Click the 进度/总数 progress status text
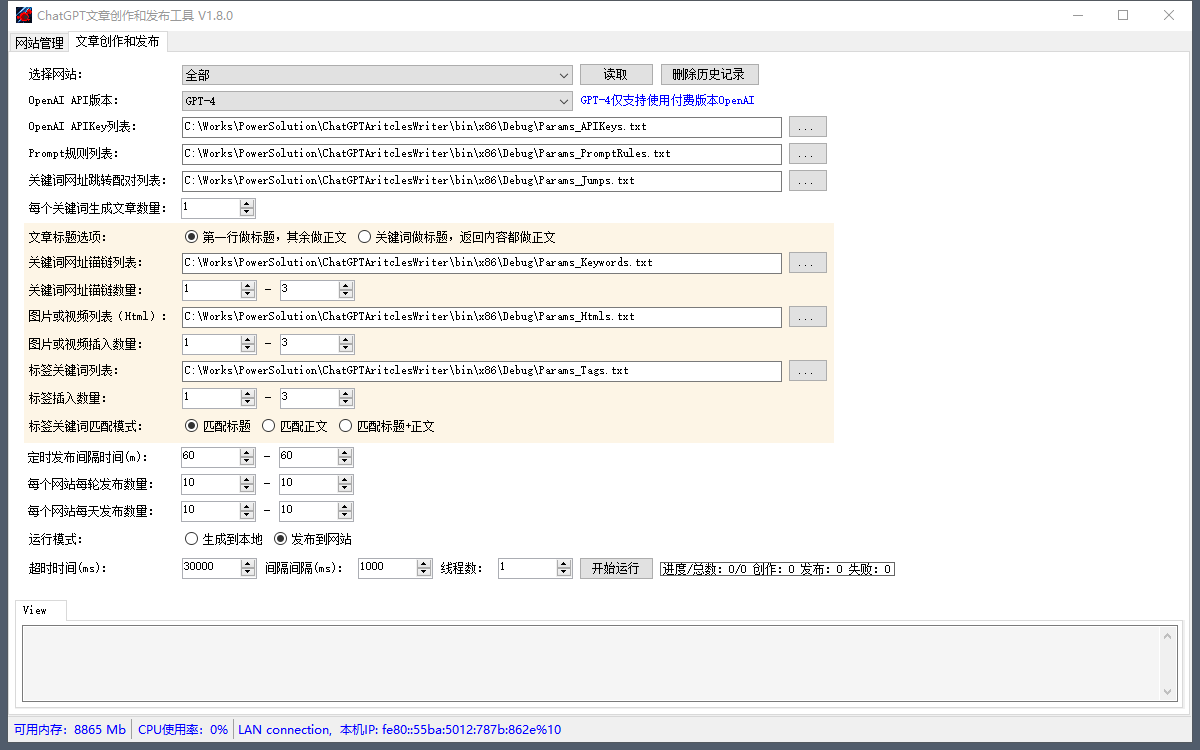Viewport: 1200px width, 750px height. coord(777,569)
